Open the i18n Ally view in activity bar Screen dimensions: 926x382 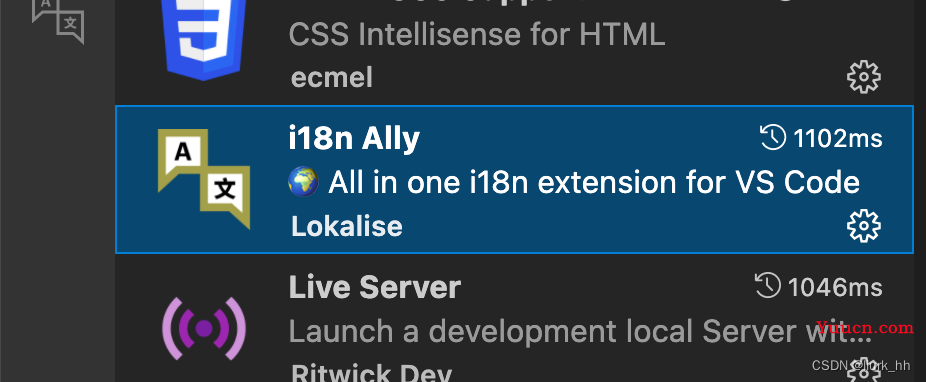pyautogui.click(x=58, y=21)
